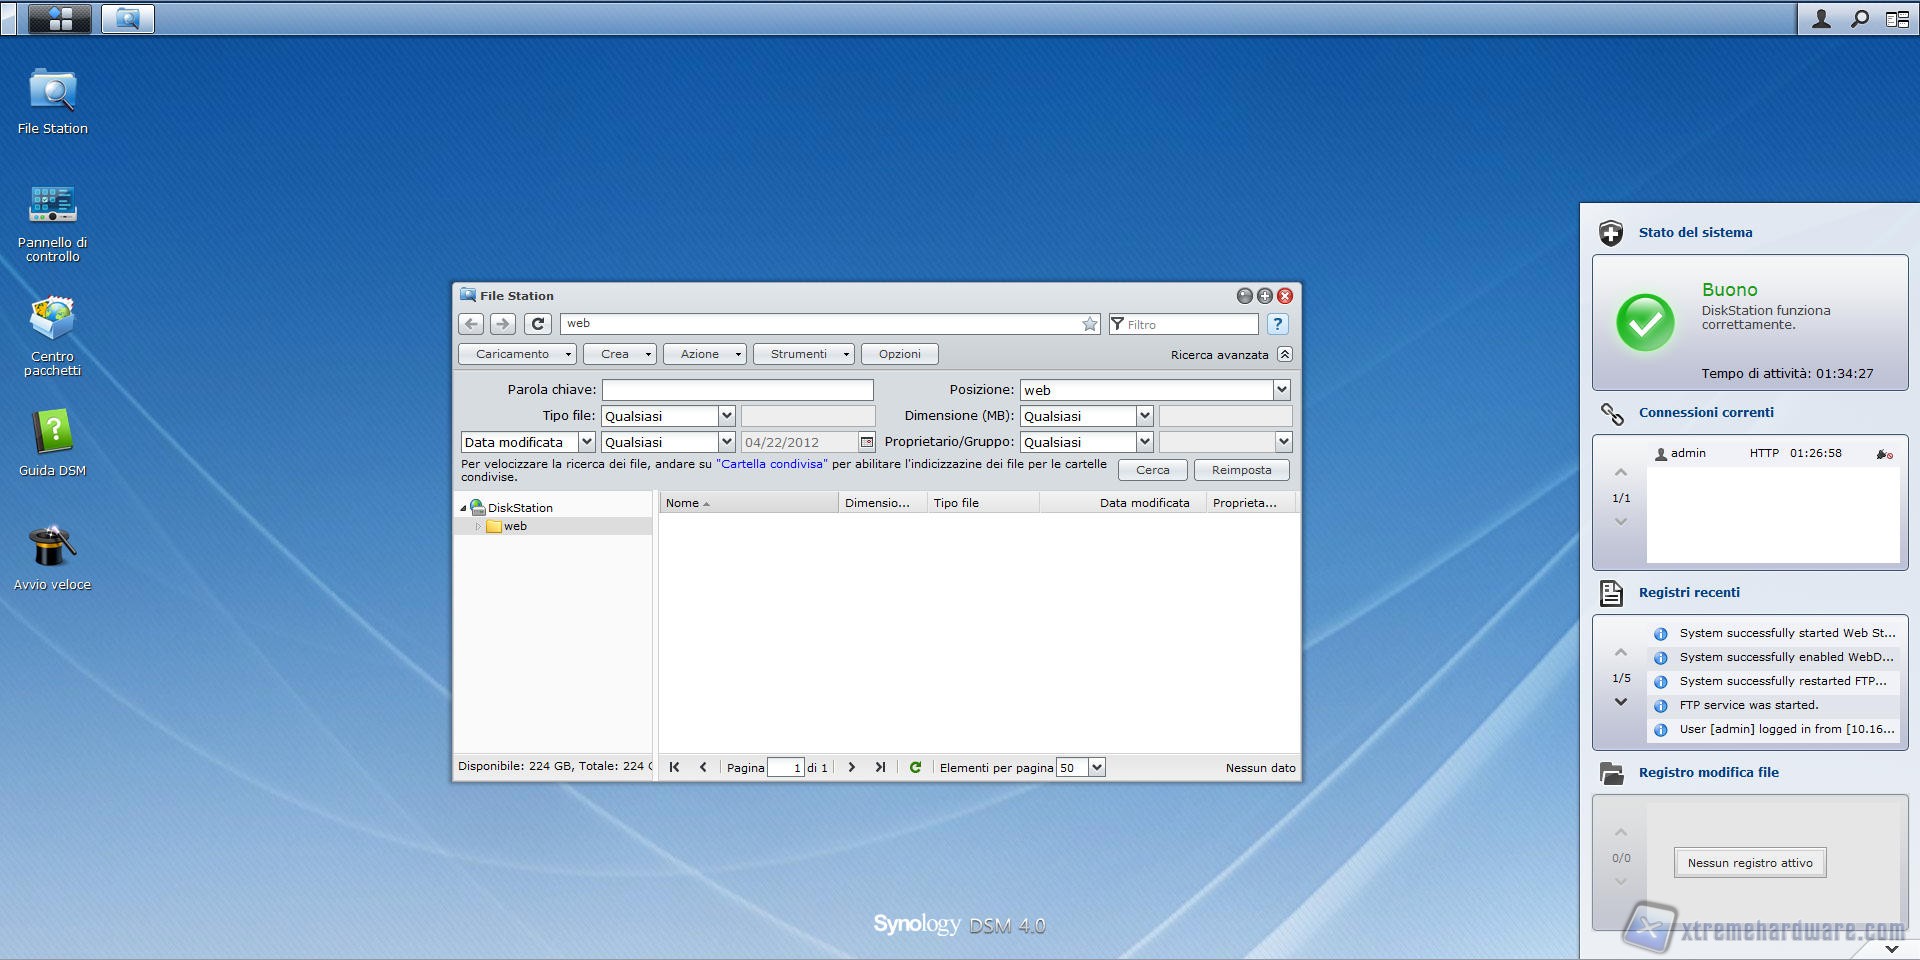Open the Guida DSM help icon

click(52, 434)
